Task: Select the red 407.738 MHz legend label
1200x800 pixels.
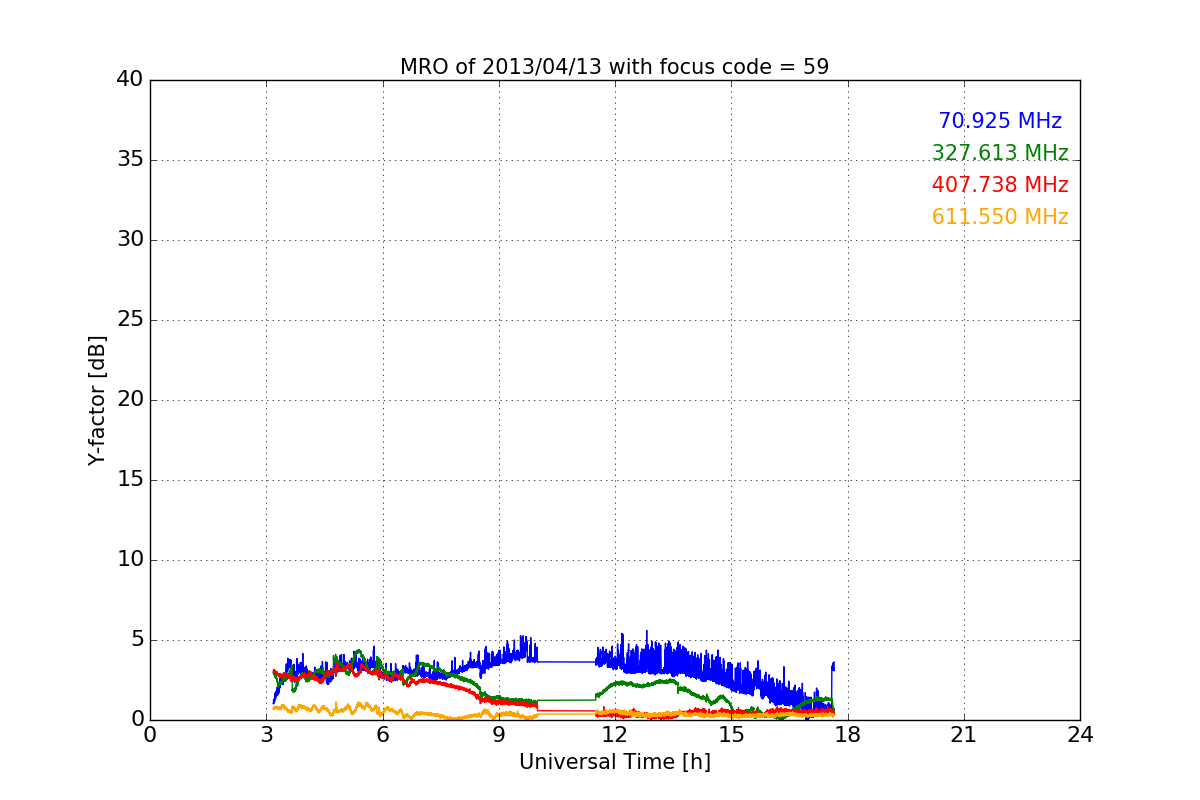Action: point(1000,185)
